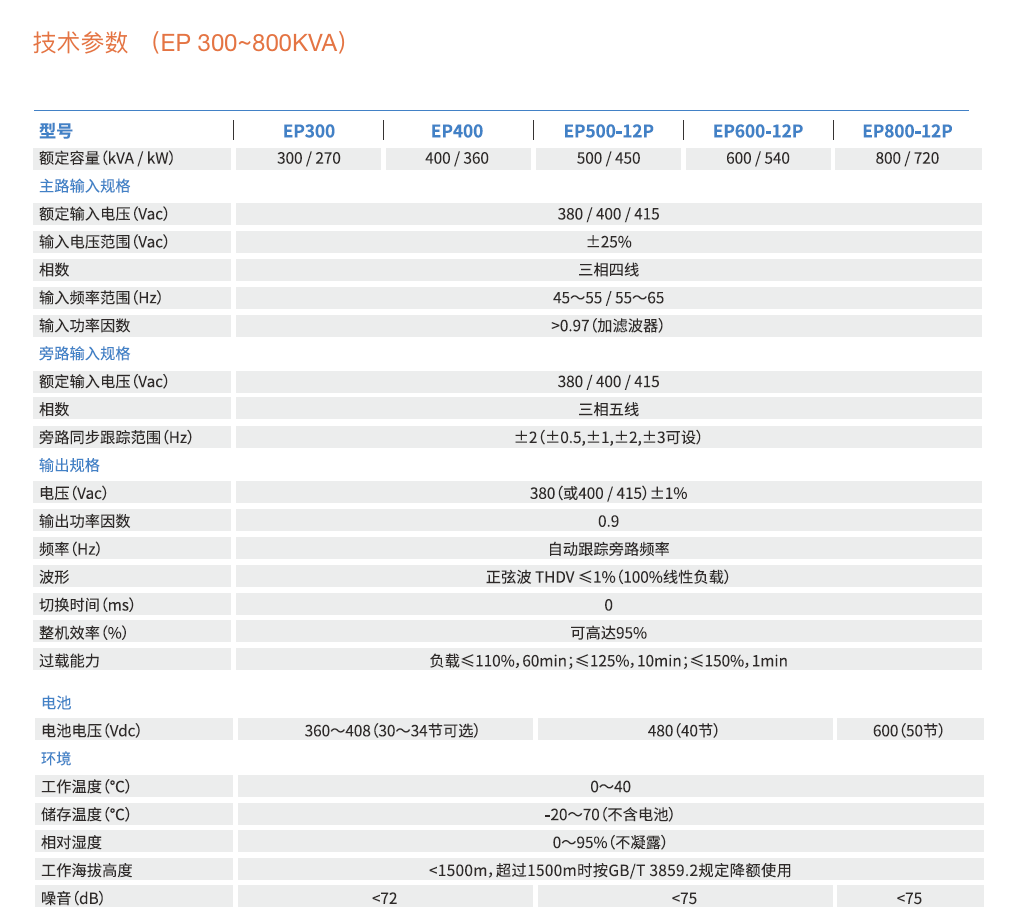Select the 波形 row label
This screenshot has height=917, width=1015.
(54, 577)
